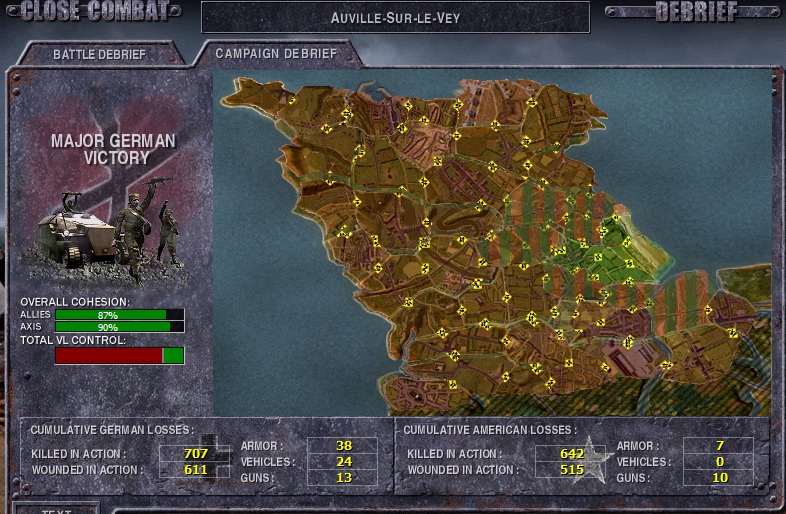Click the Total VL Control red-green bar
The height and width of the screenshot is (514, 786).
119,356
